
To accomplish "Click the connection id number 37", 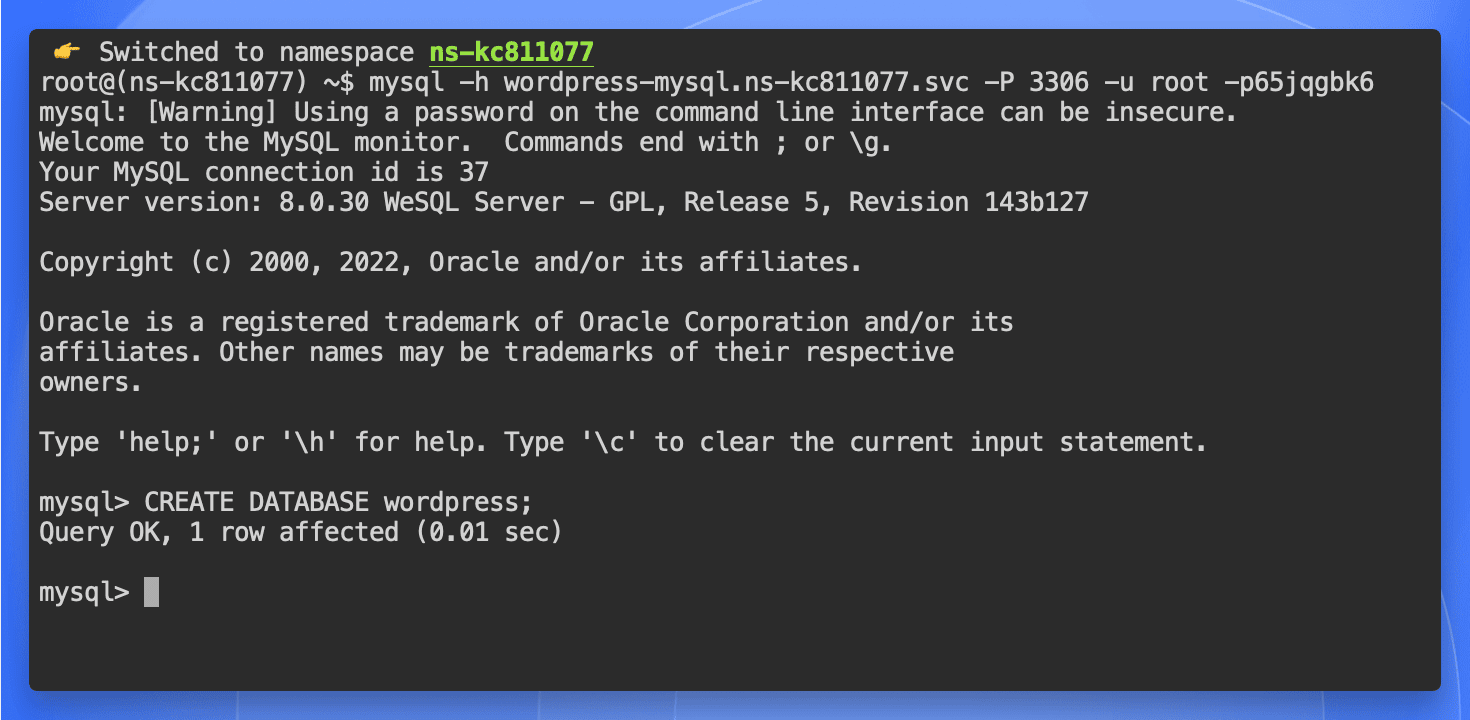I will coord(473,172).
